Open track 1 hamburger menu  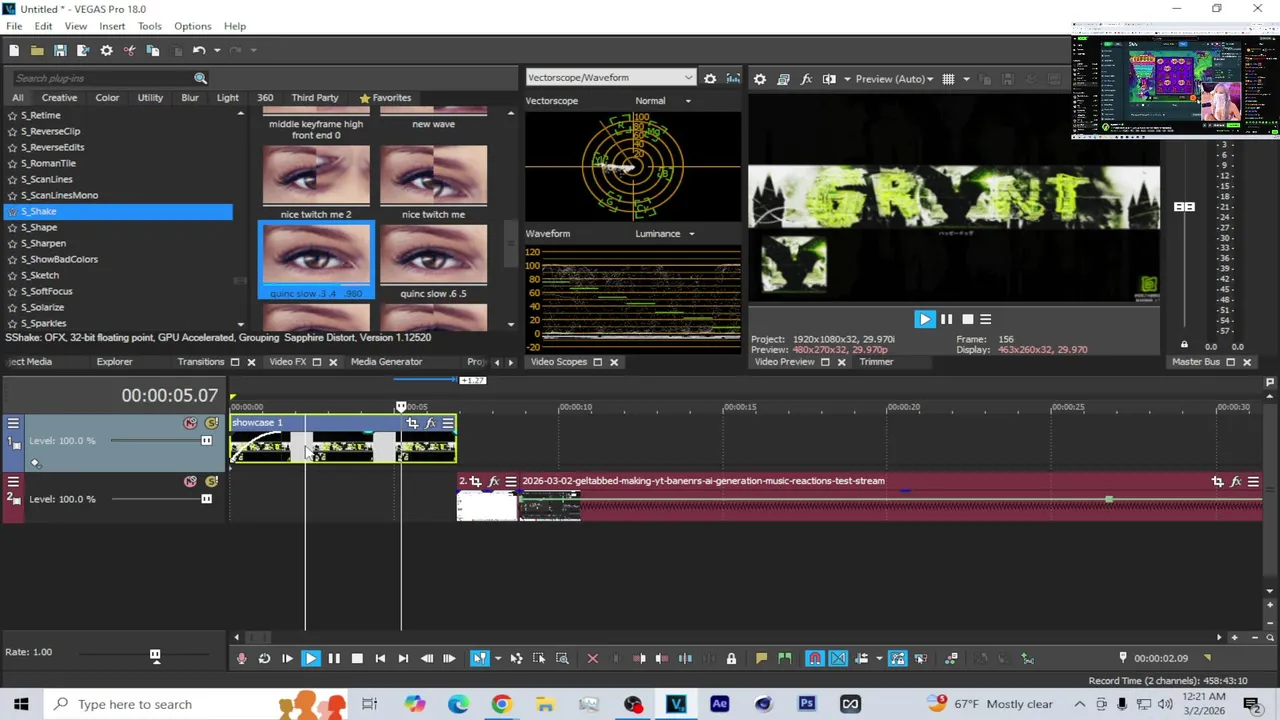pyautogui.click(x=13, y=423)
